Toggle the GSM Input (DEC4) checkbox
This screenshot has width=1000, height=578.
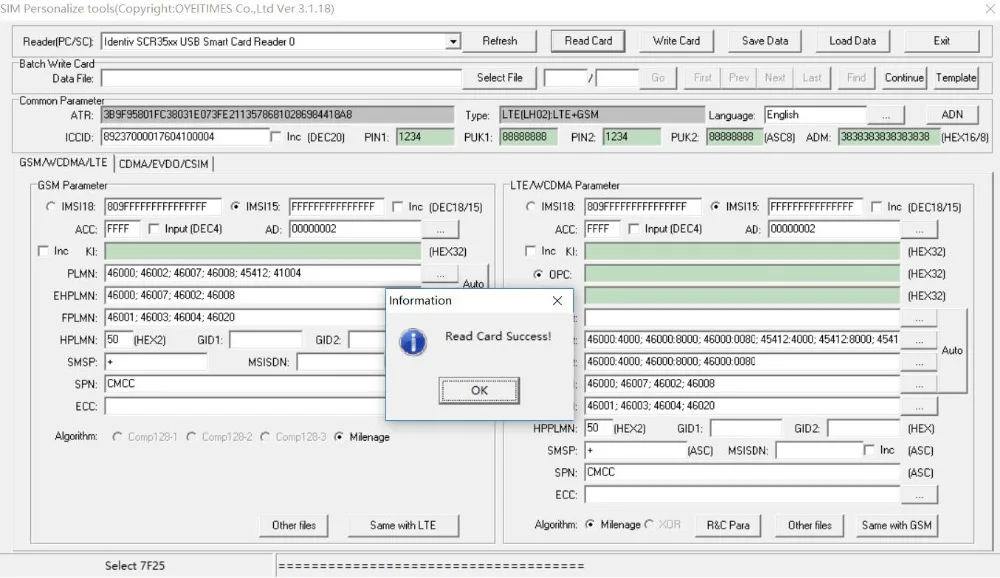tap(154, 228)
